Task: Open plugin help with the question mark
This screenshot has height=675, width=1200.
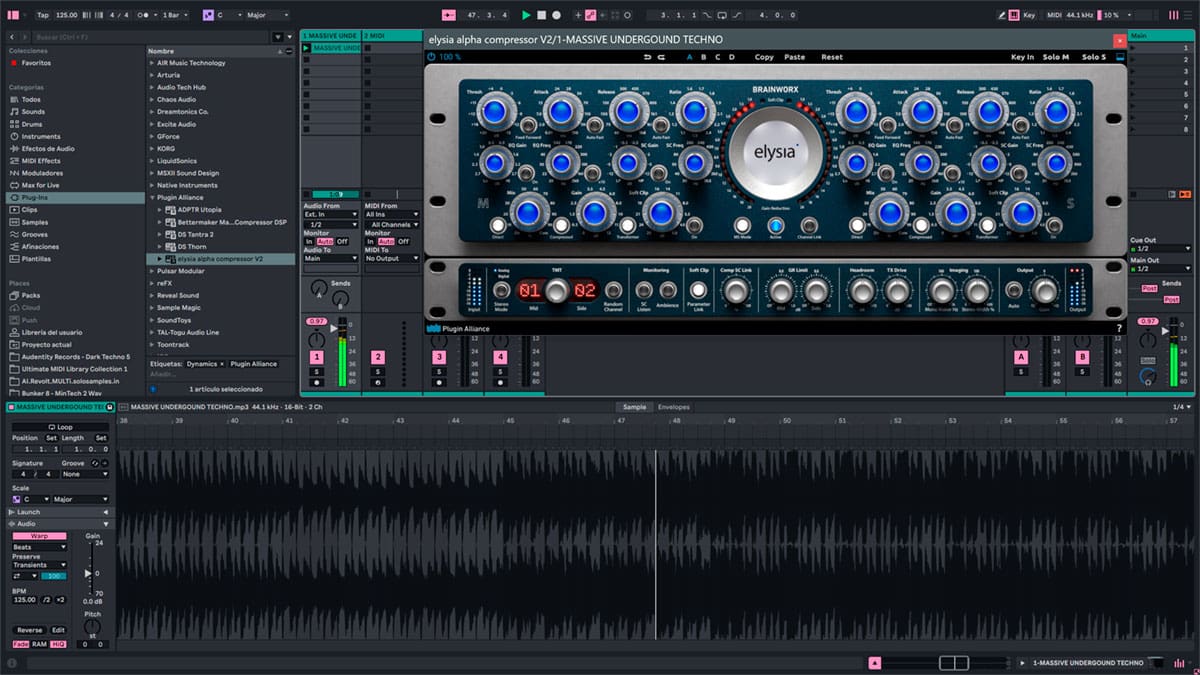Action: (x=1118, y=328)
